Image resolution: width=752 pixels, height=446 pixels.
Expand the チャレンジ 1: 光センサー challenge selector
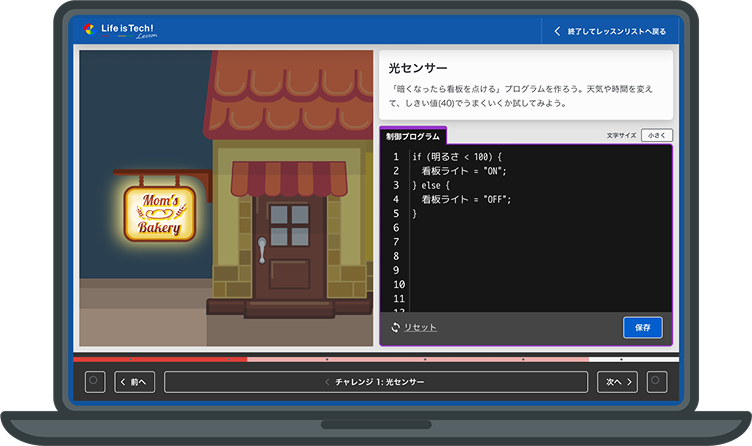click(x=375, y=382)
